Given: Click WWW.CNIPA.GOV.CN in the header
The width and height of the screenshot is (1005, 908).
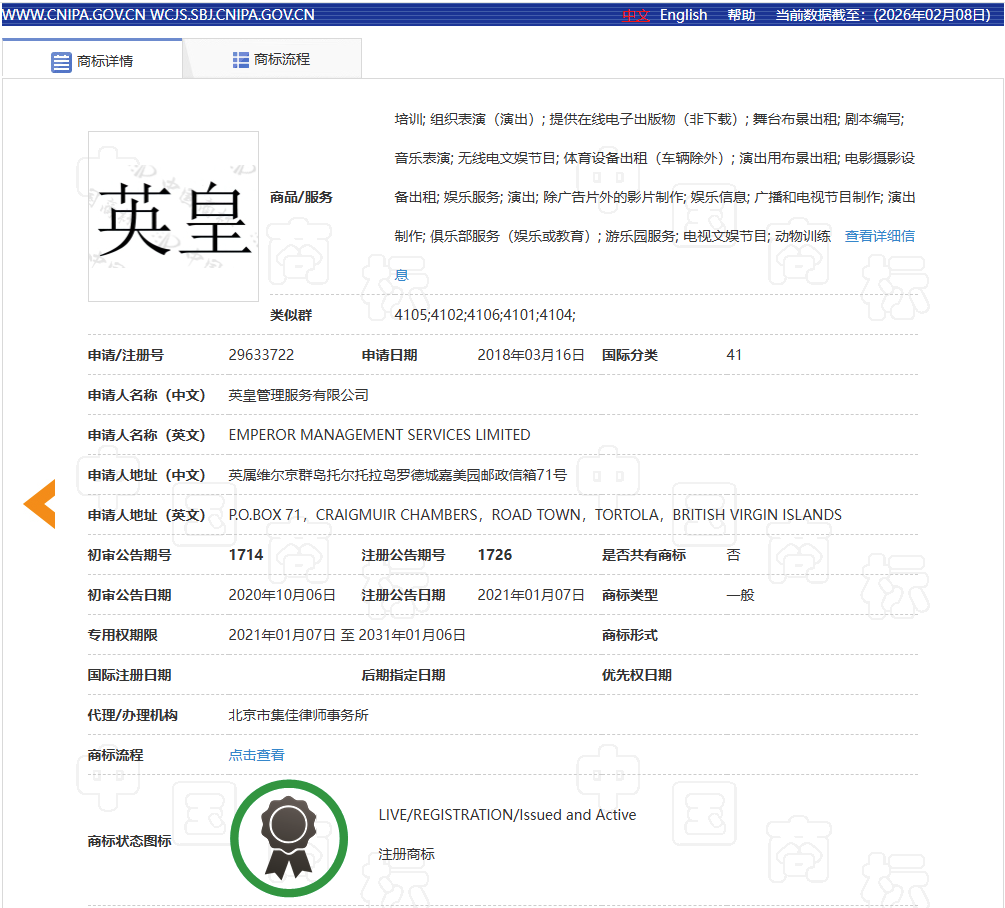Looking at the screenshot, I should (74, 15).
